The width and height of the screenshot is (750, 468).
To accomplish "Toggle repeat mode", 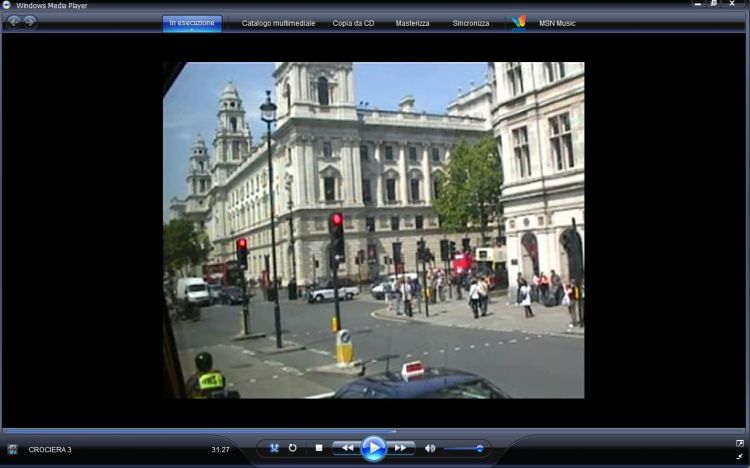I will click(293, 448).
